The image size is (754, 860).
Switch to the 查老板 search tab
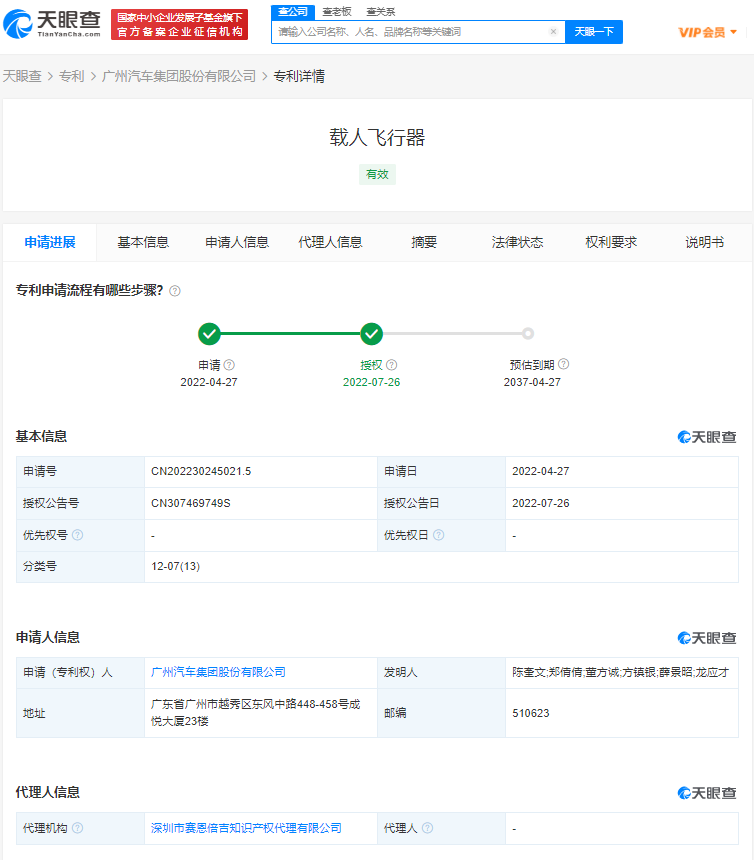(x=337, y=12)
